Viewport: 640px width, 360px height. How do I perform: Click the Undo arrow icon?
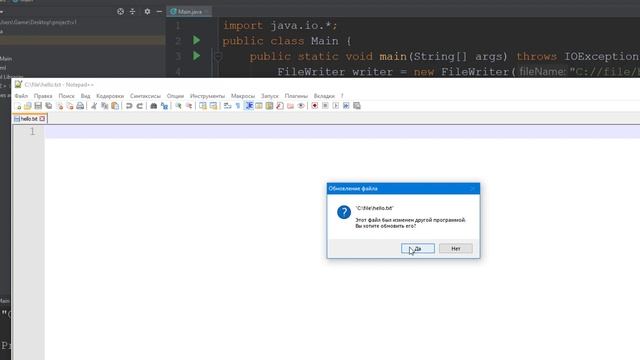[129, 106]
